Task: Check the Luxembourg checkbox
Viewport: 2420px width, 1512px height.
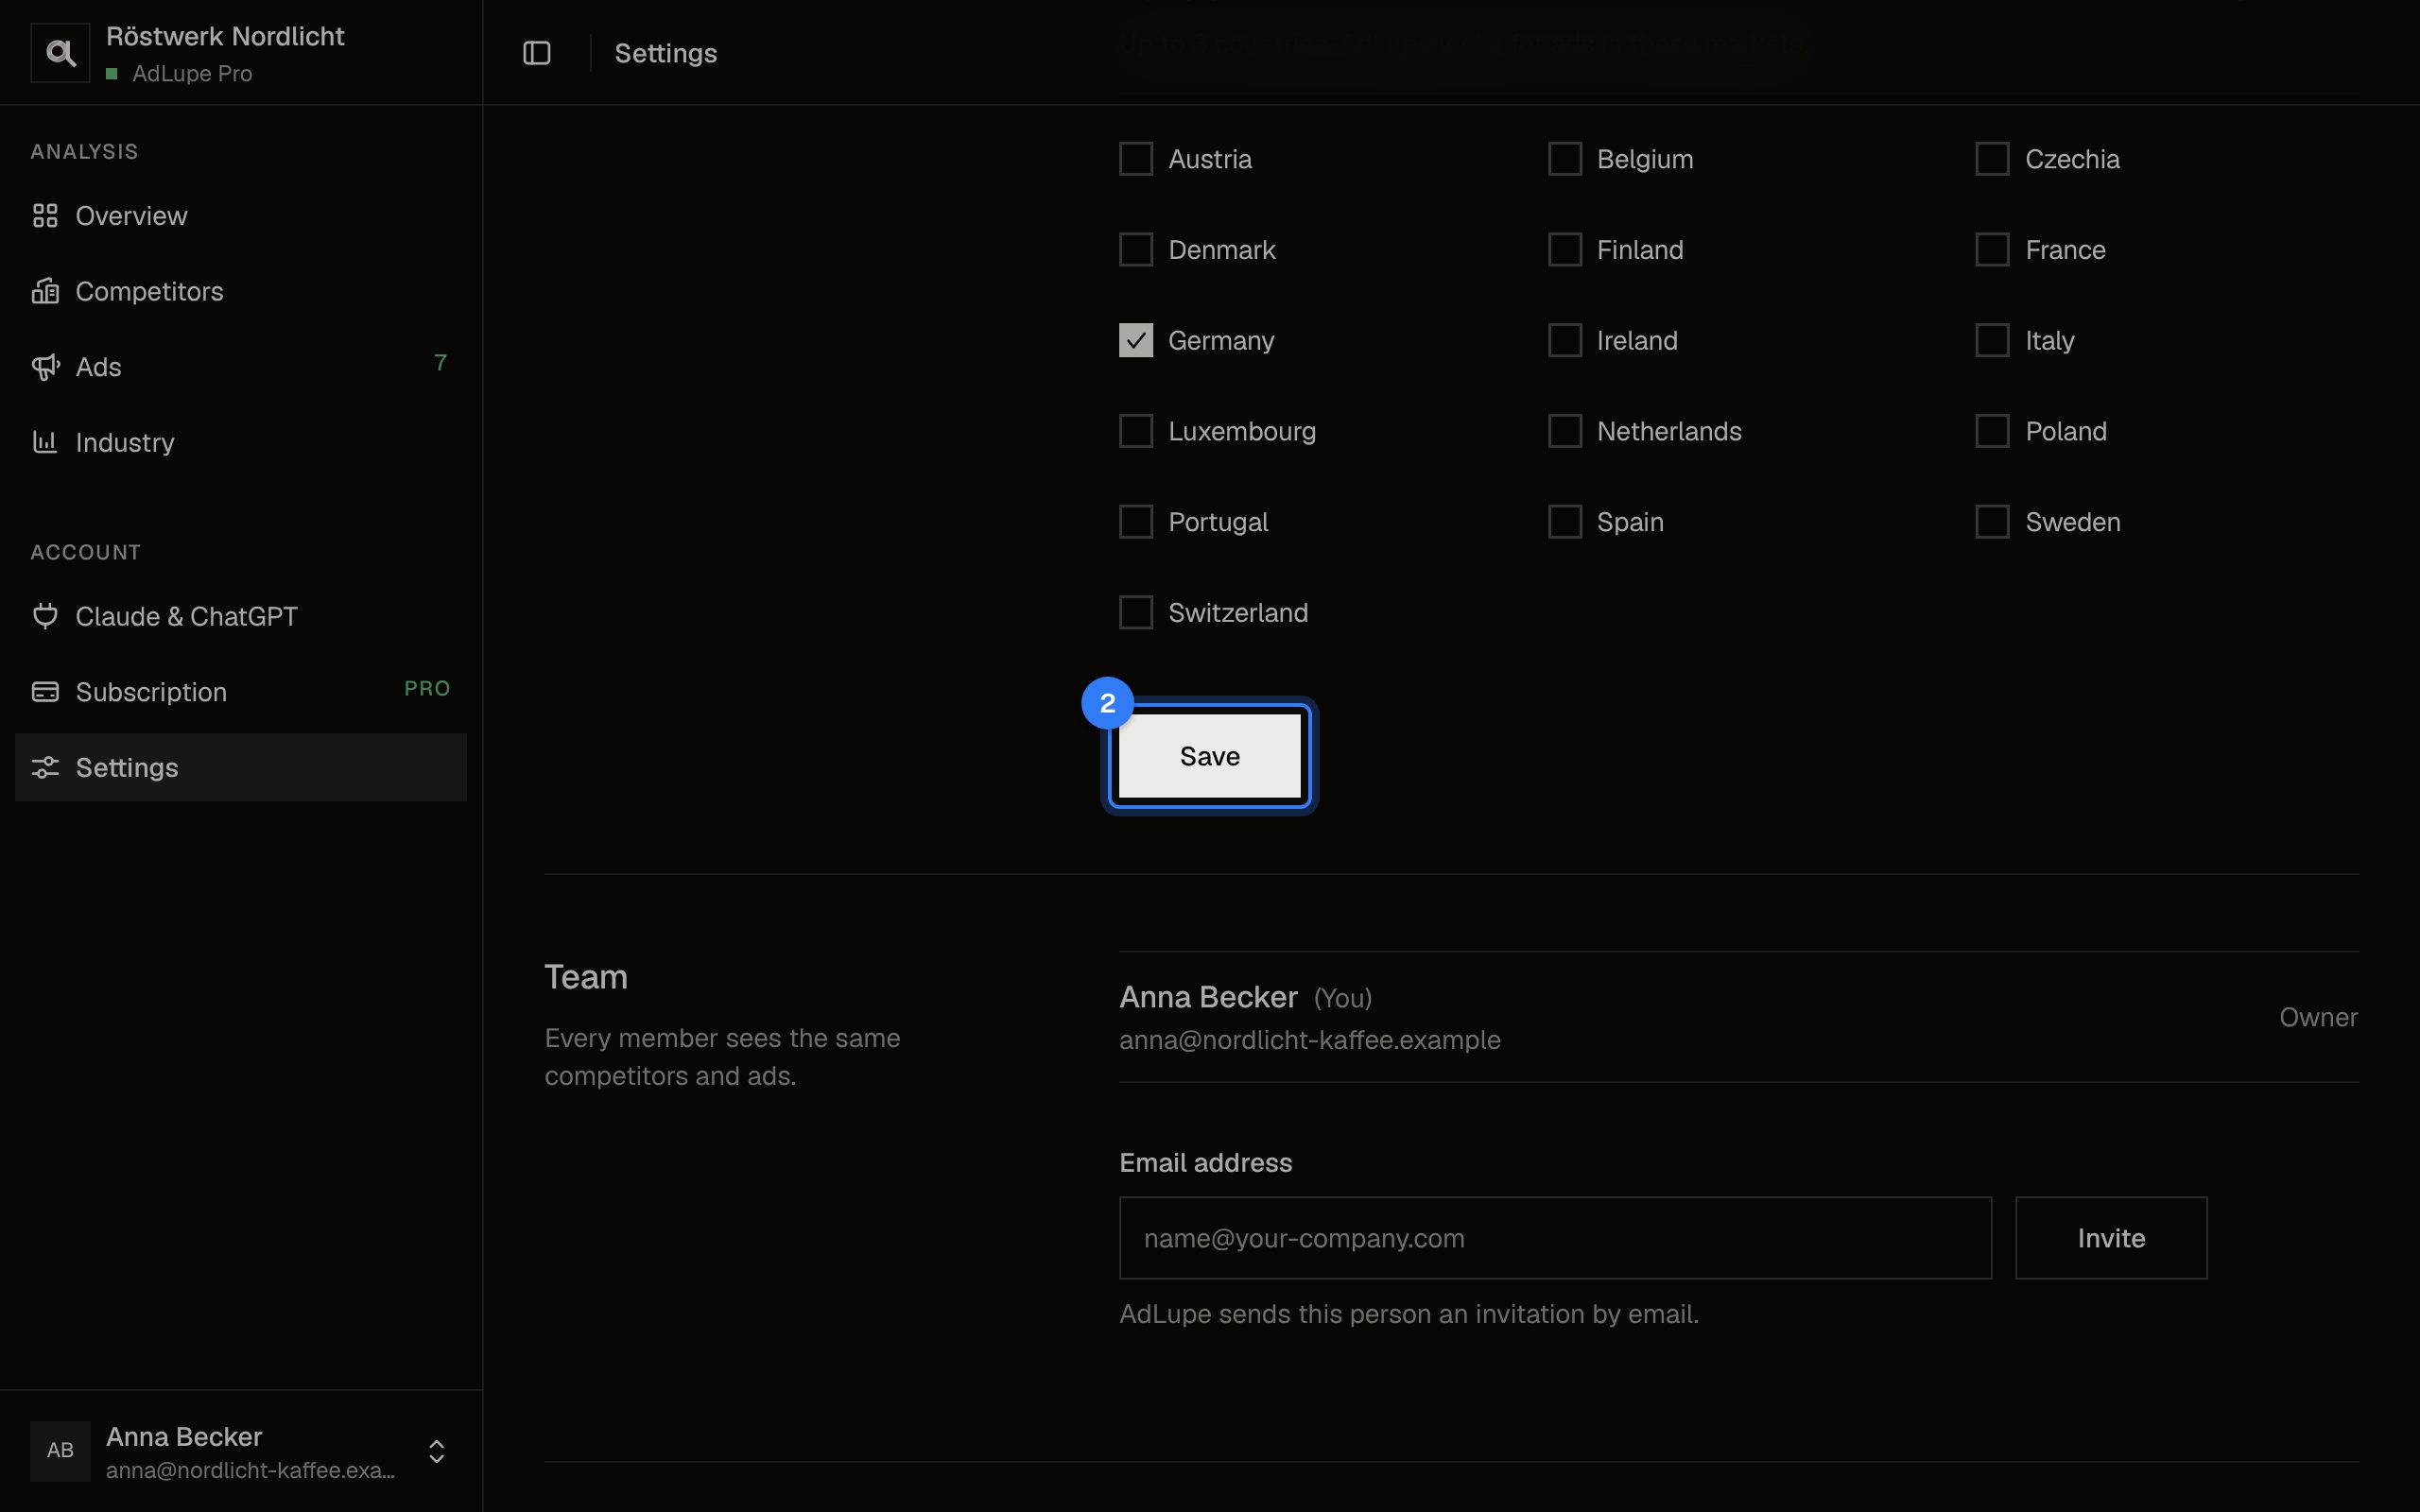Action: (1136, 431)
